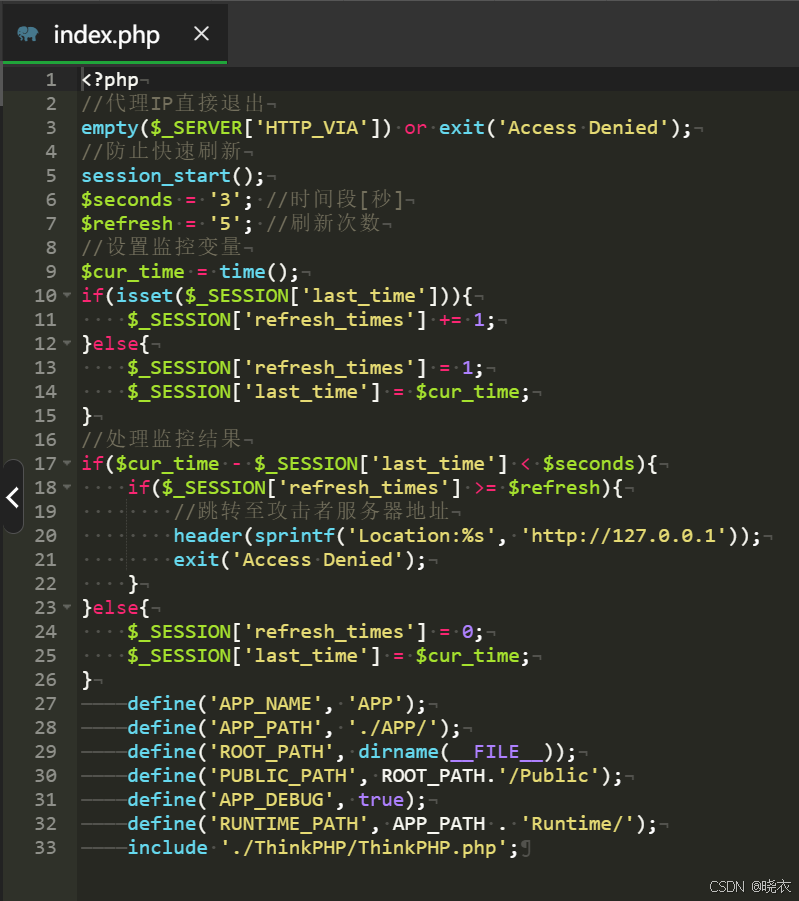
Task: Click './ThinkPHP/ThinkPHP.php' path string
Action: click(364, 848)
